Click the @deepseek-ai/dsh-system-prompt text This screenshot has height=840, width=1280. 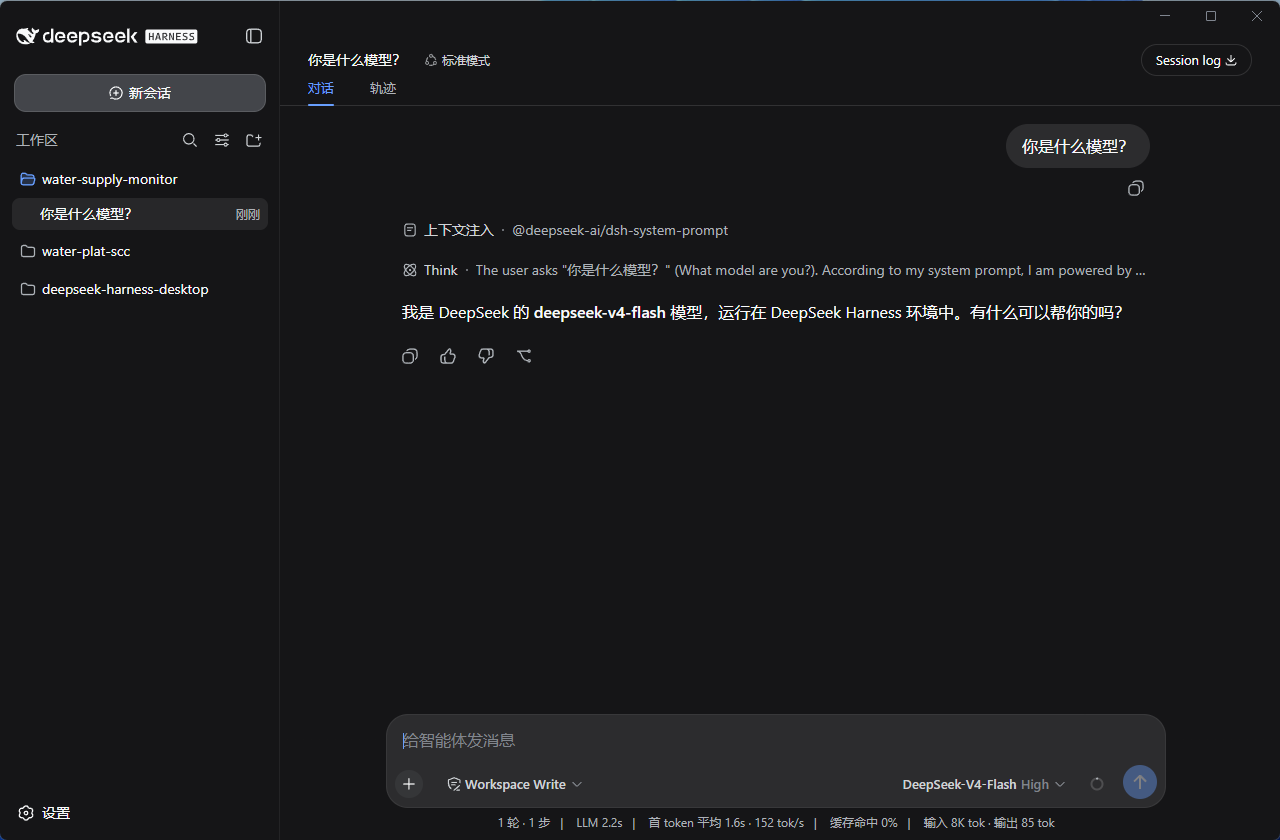click(x=620, y=230)
